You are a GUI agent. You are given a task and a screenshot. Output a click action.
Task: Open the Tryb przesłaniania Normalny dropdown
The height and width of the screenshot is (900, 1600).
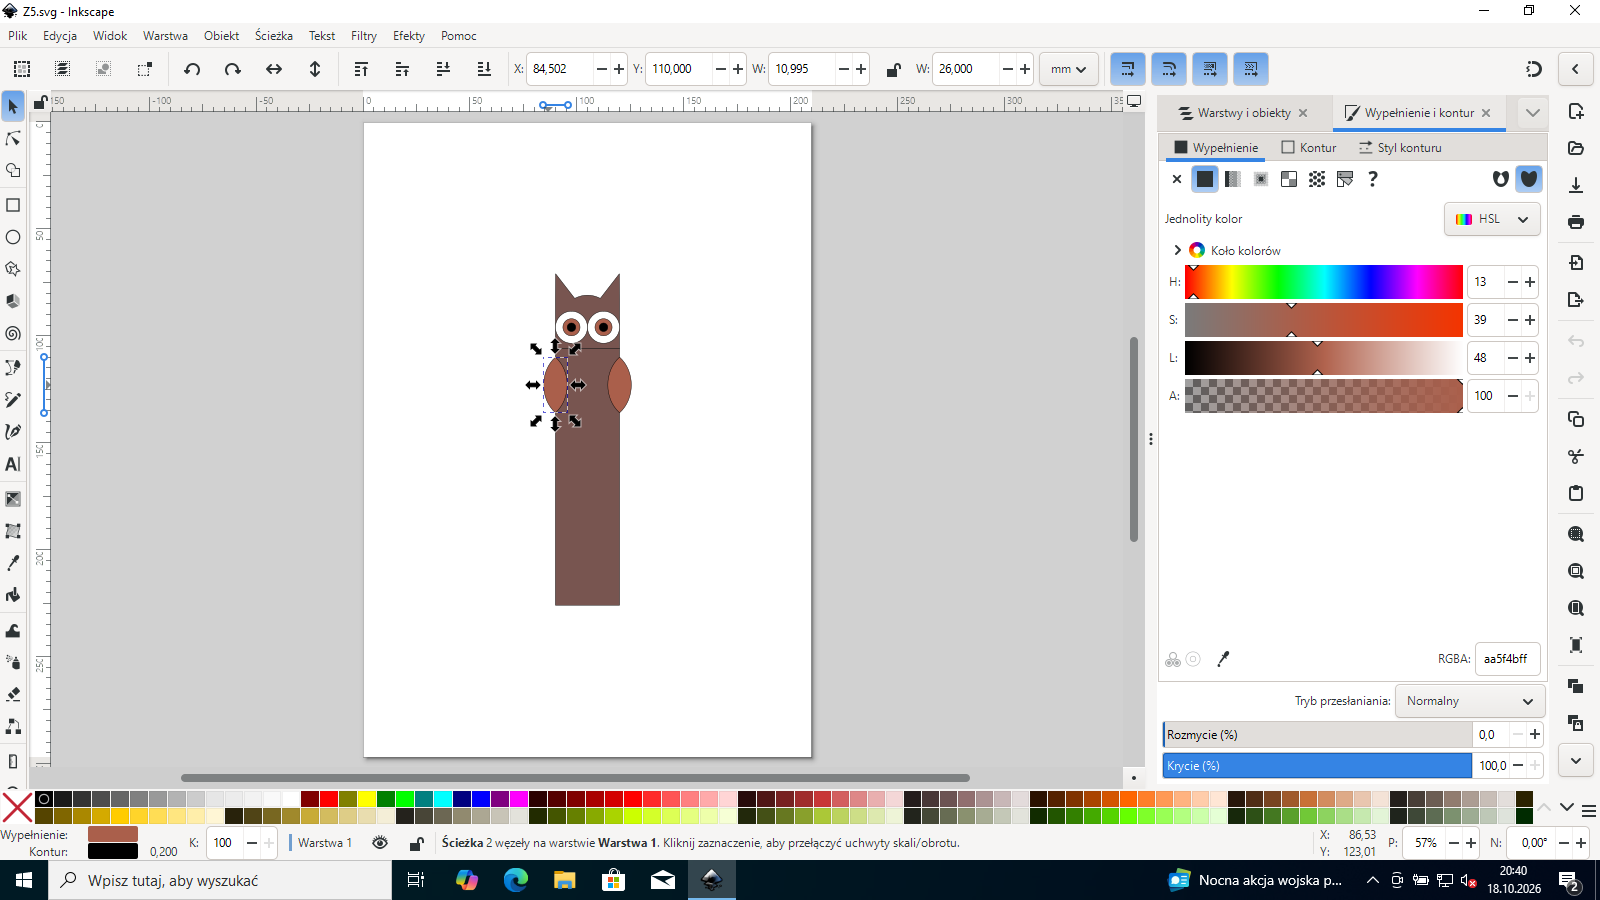point(1470,701)
